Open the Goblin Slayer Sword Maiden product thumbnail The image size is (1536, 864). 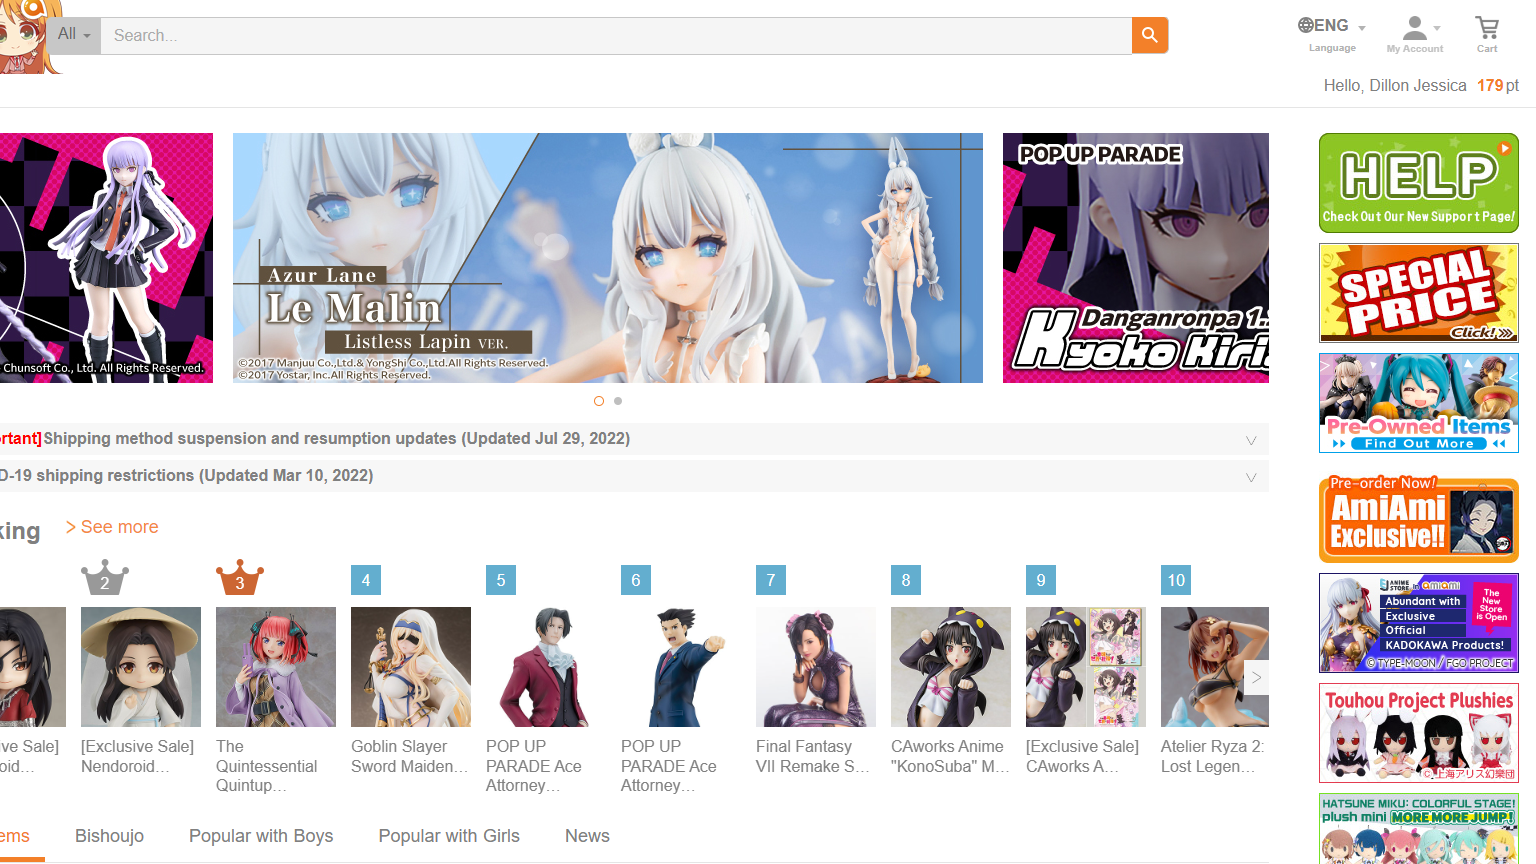click(x=411, y=667)
